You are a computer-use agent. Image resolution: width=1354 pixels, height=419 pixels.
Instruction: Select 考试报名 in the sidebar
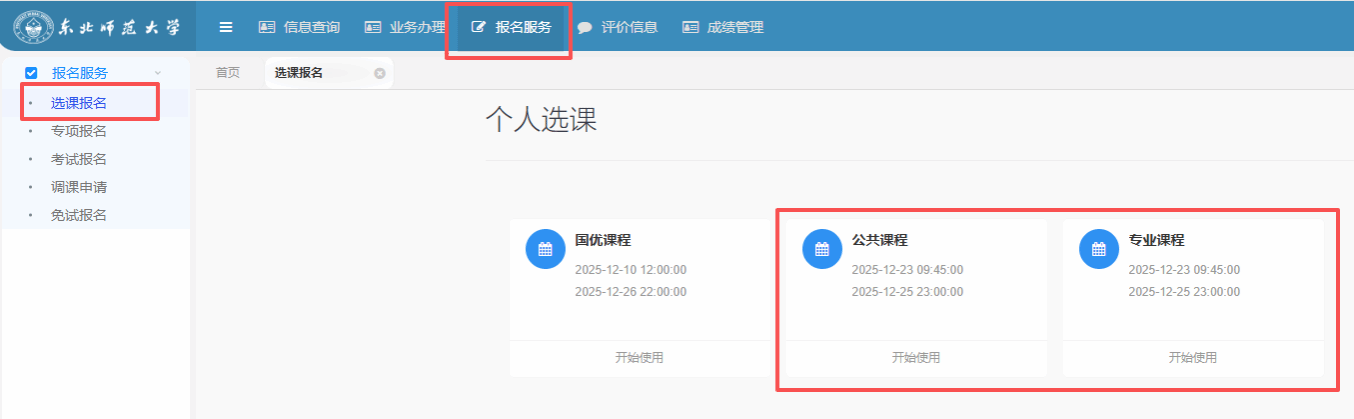pos(79,159)
